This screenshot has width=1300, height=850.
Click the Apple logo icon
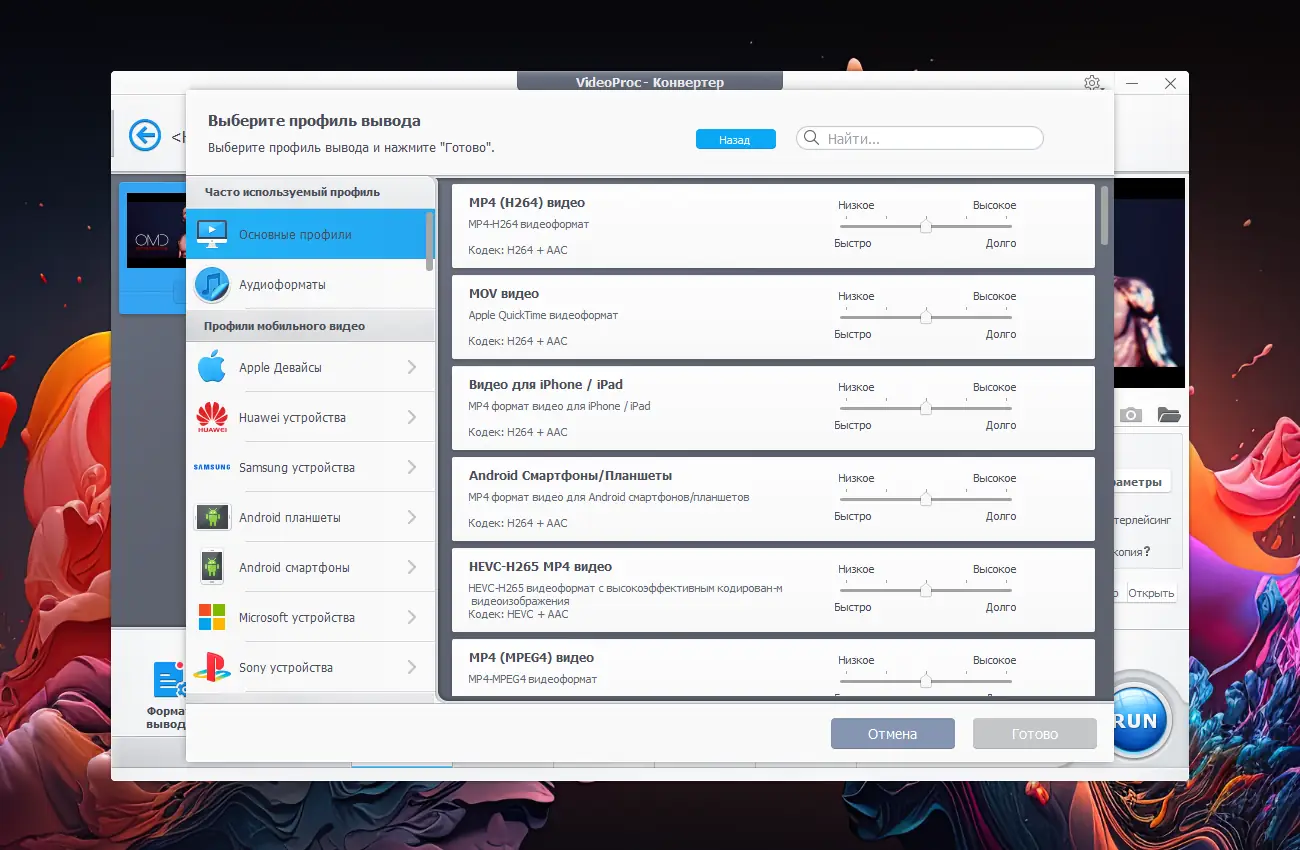[212, 367]
